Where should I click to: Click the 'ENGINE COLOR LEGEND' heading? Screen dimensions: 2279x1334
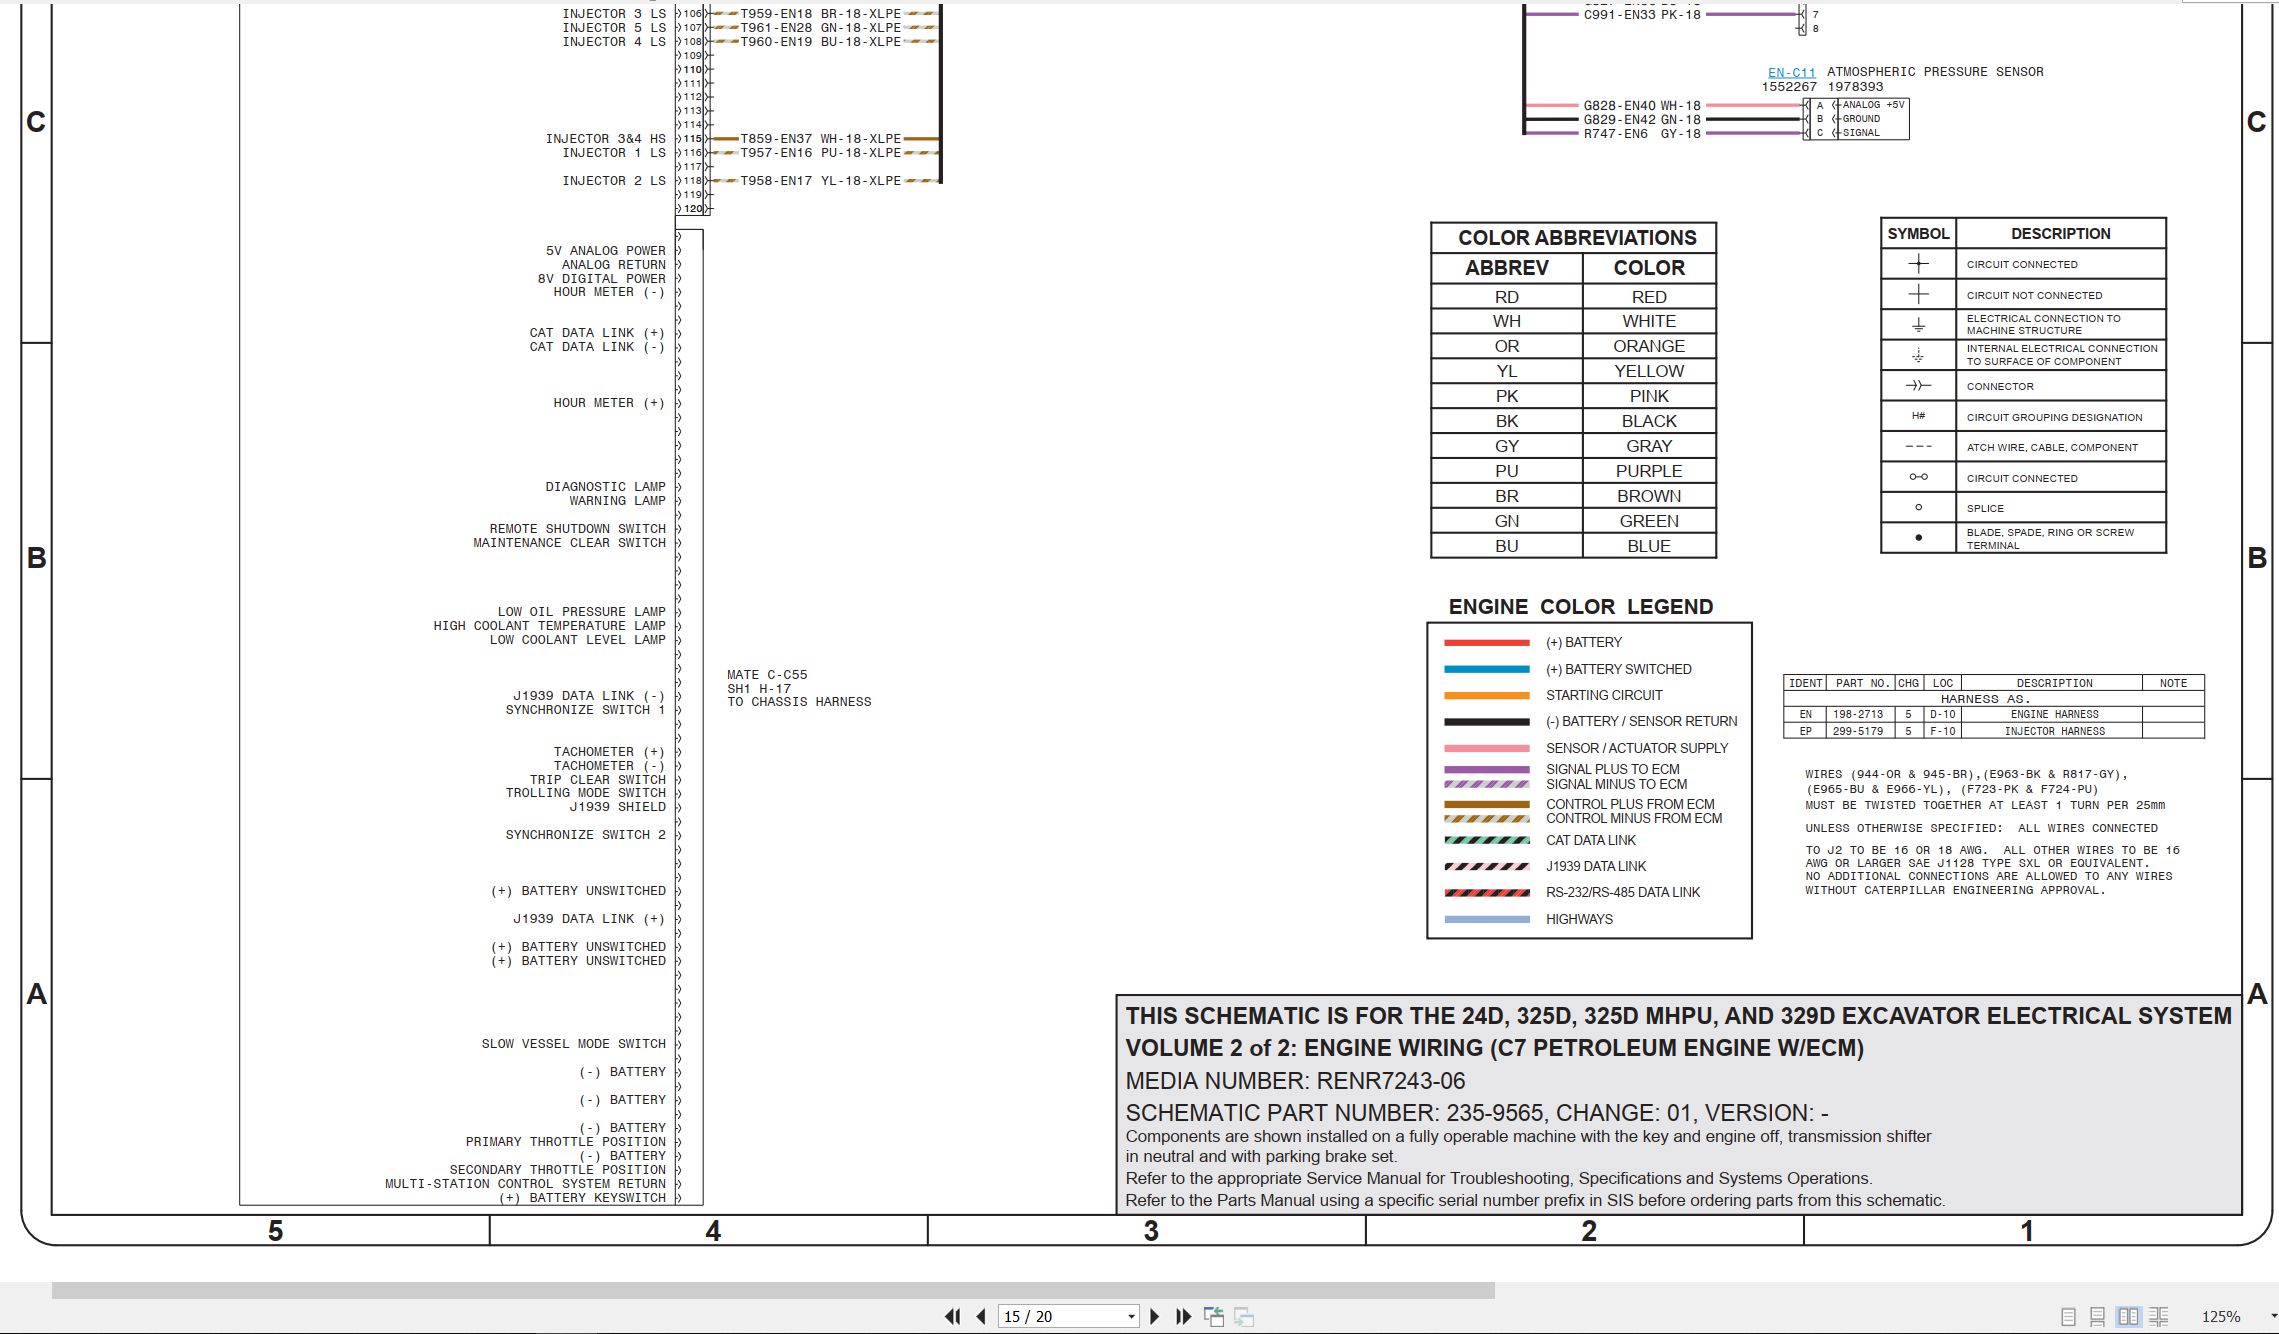point(1580,607)
